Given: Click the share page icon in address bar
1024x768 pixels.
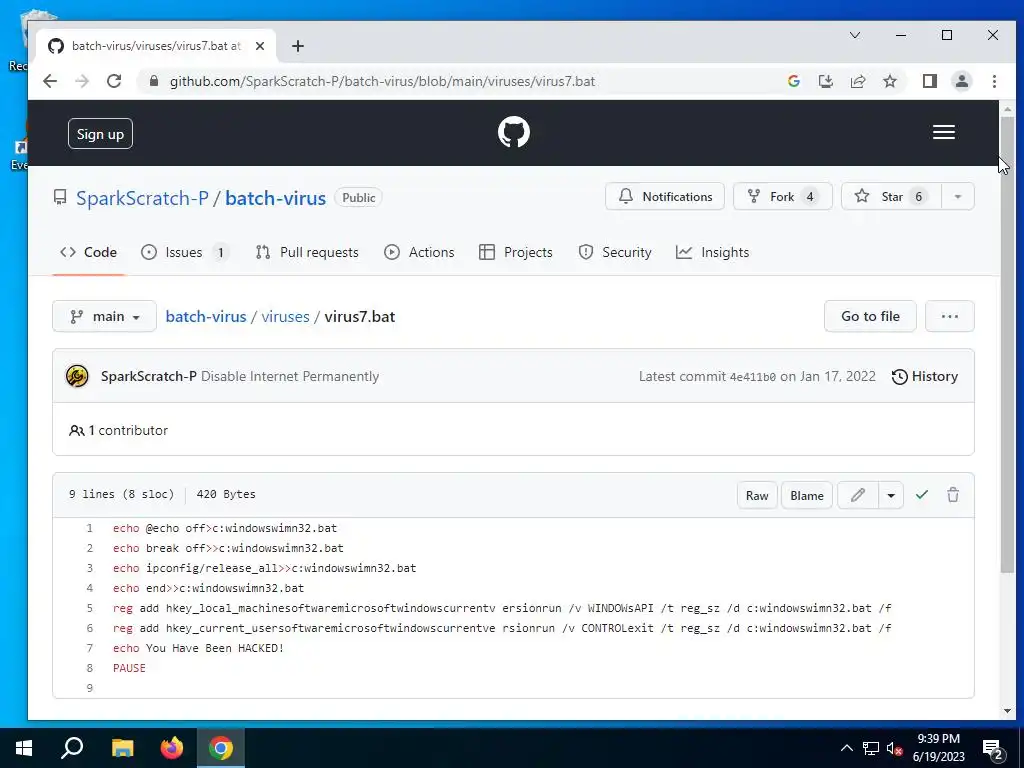Looking at the screenshot, I should tap(857, 82).
